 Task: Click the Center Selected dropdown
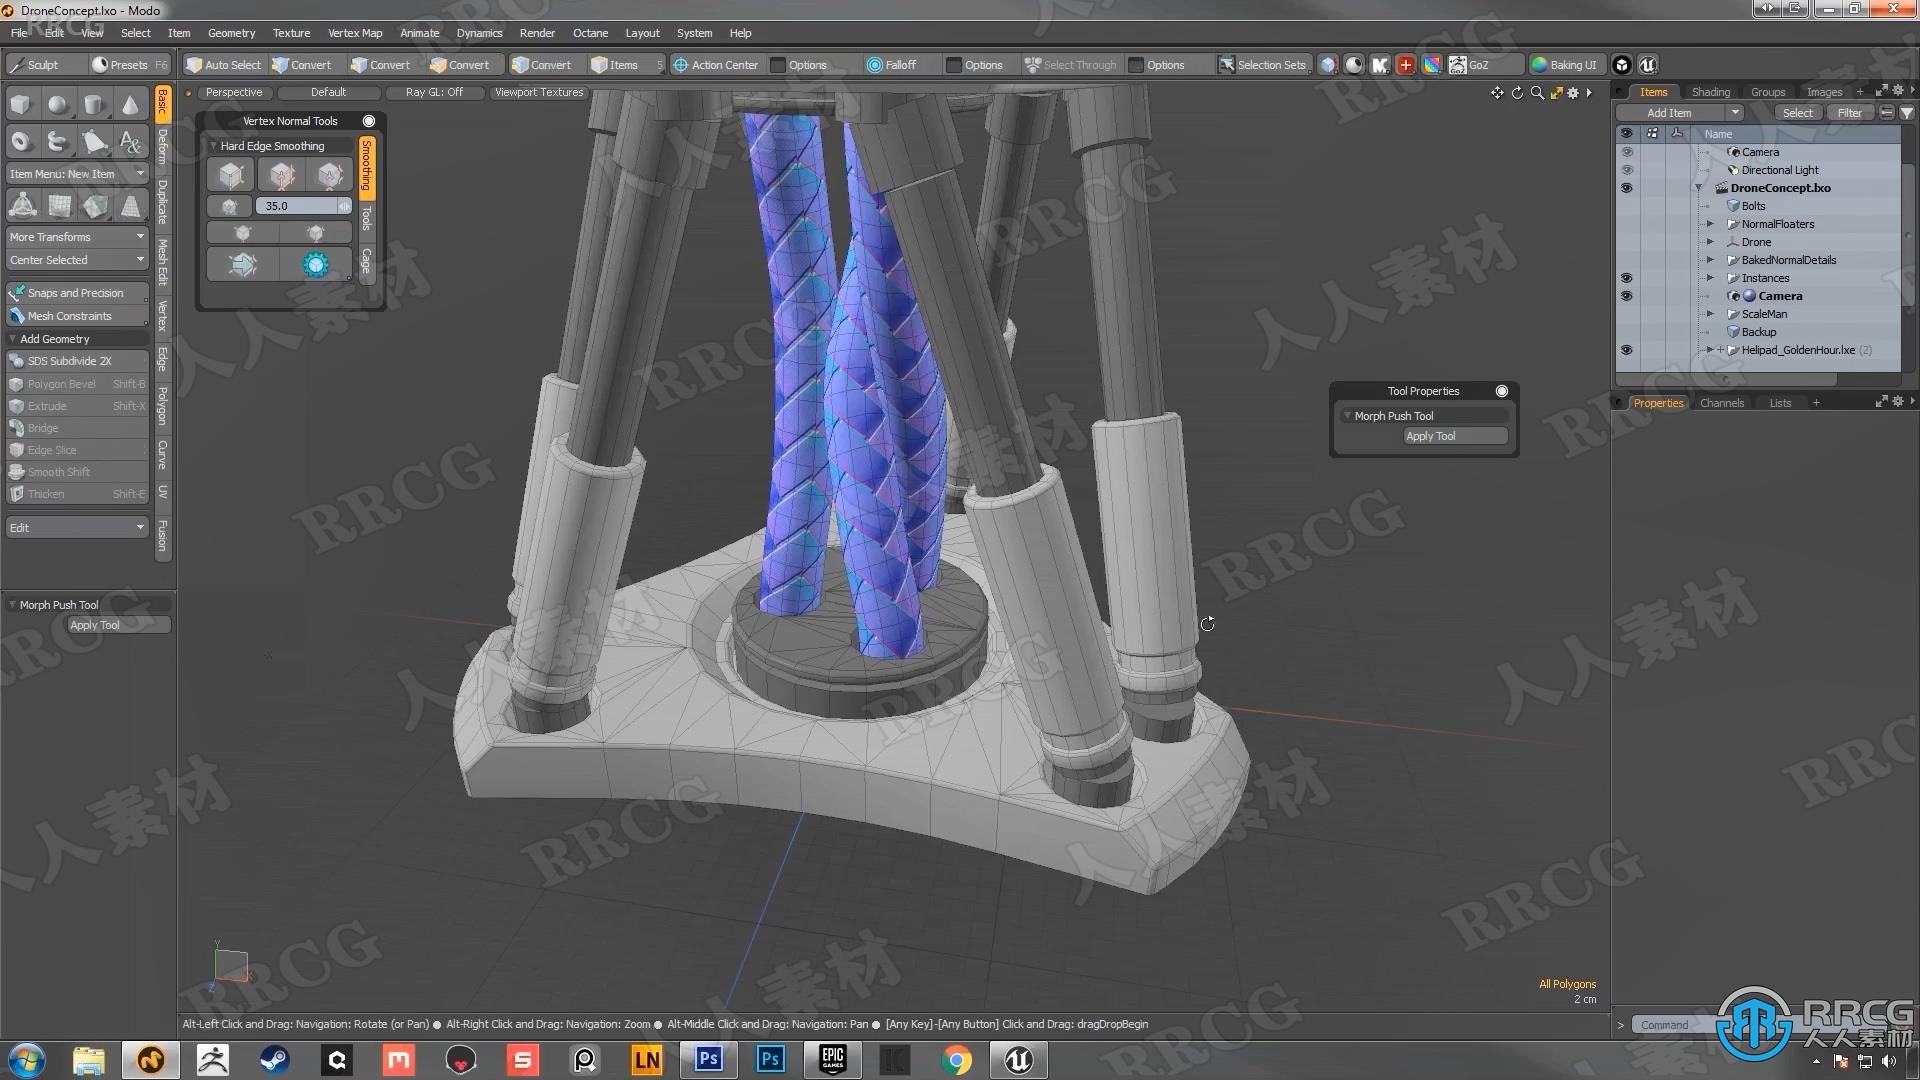tap(75, 258)
